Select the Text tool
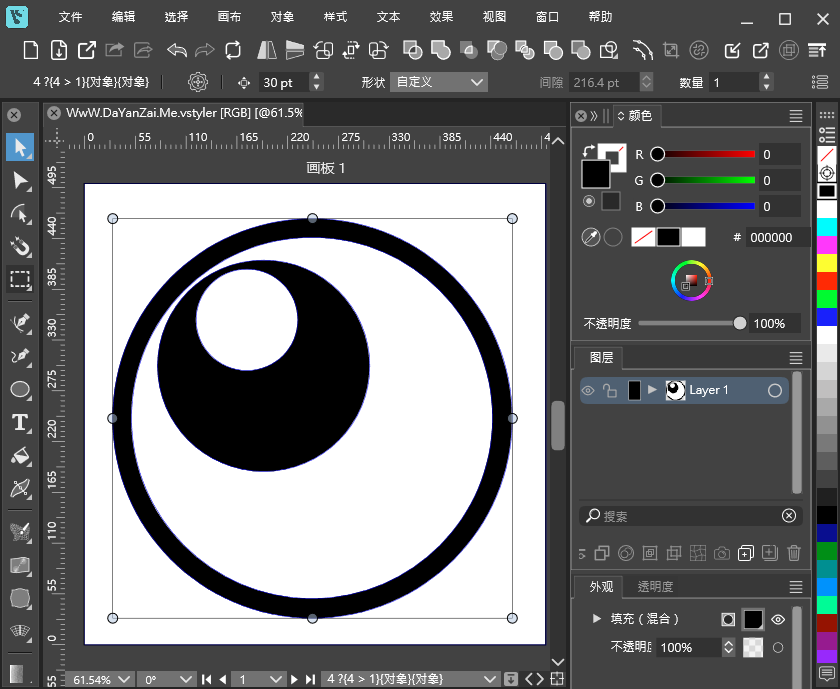Viewport: 840px width, 689px height. coord(19,422)
